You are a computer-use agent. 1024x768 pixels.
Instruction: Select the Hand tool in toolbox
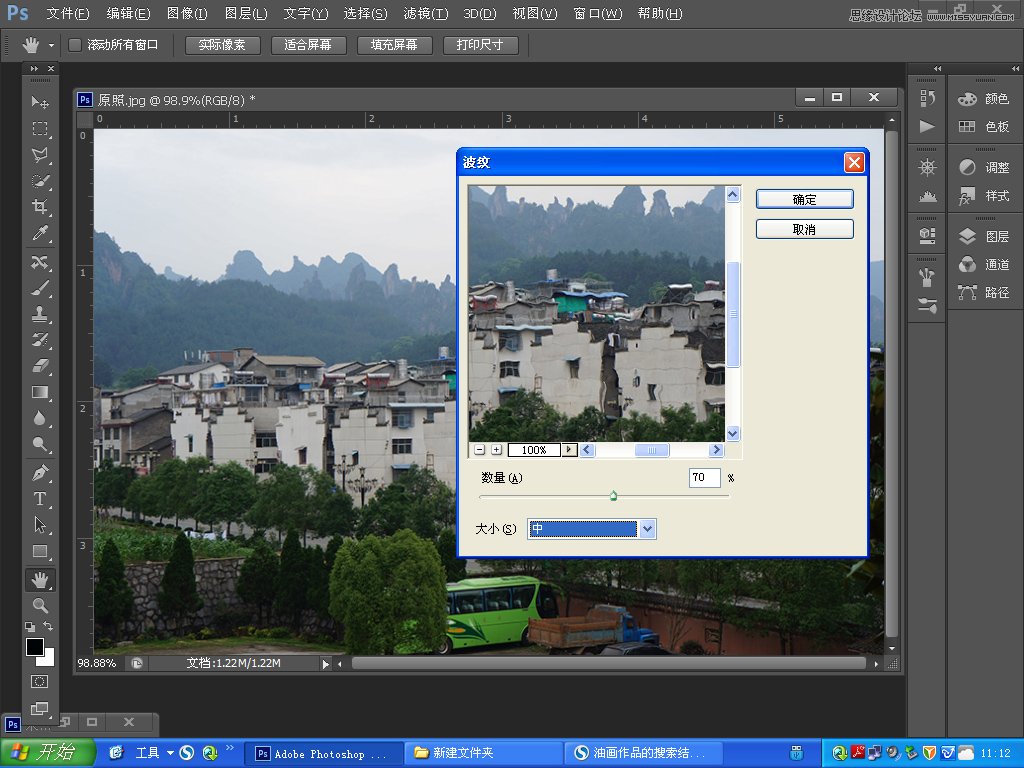click(x=40, y=579)
